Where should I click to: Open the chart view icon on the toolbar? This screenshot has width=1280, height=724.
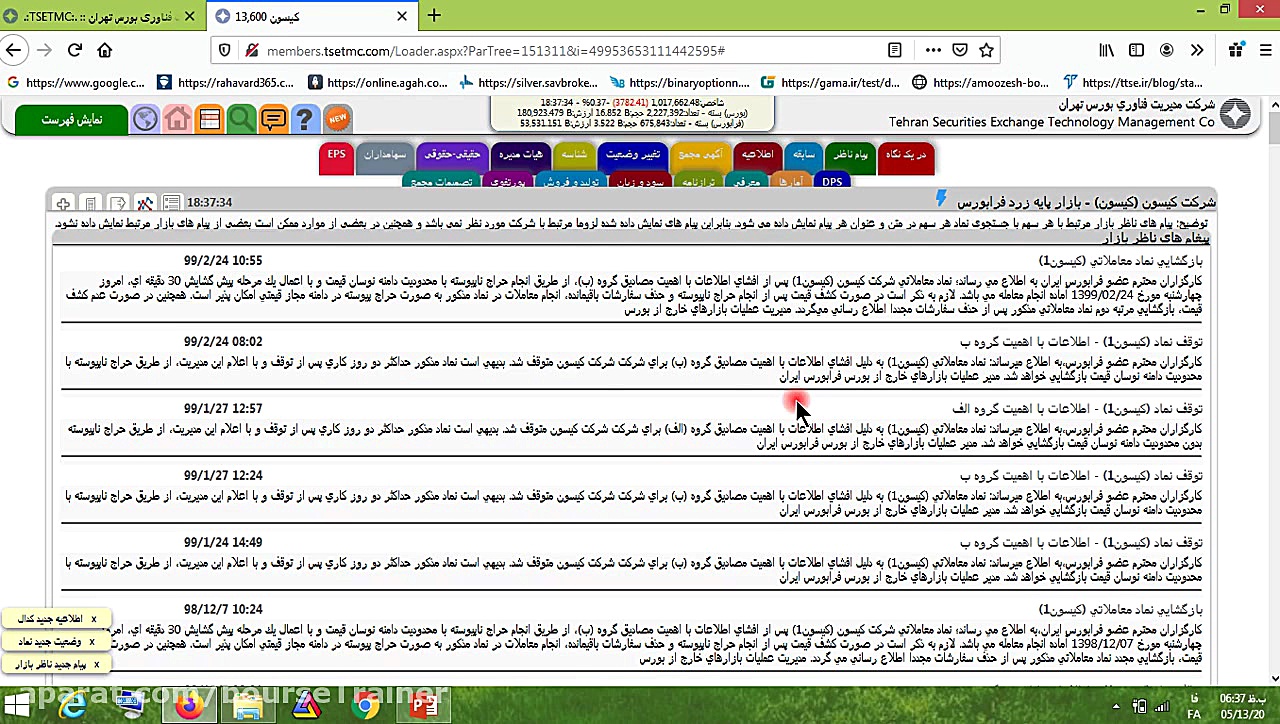145,203
